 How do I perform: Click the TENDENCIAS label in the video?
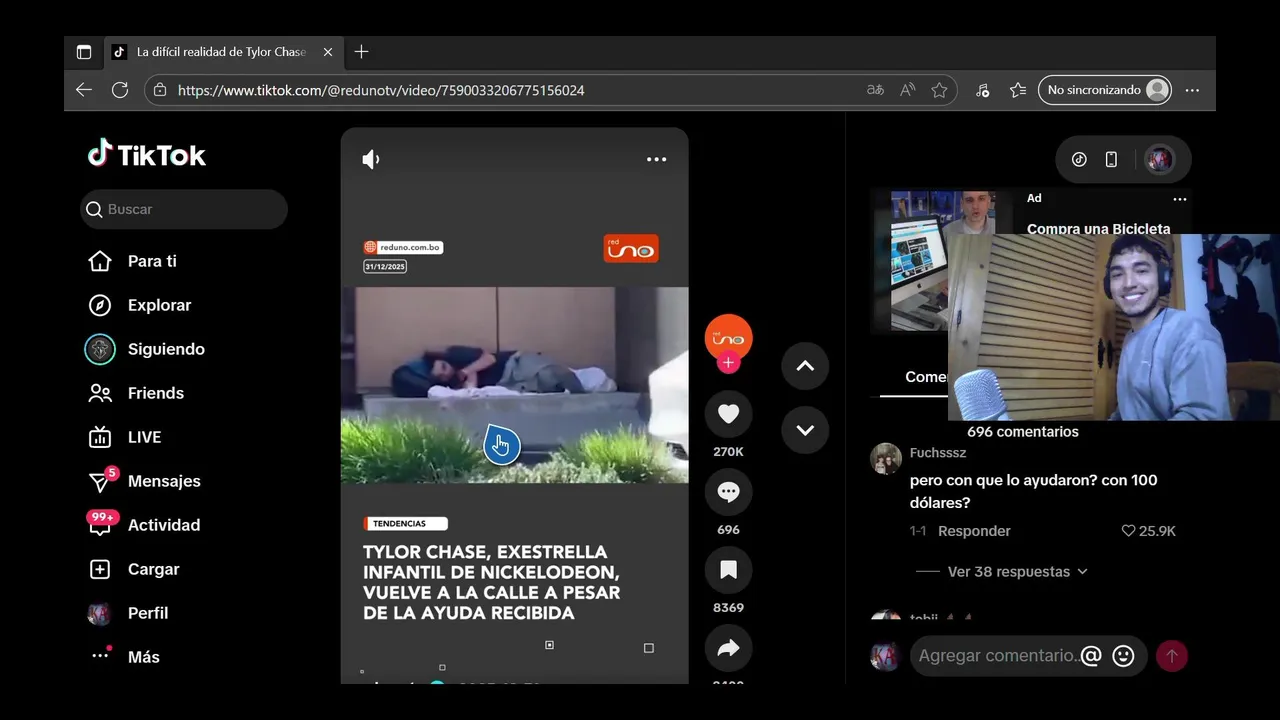(x=405, y=523)
